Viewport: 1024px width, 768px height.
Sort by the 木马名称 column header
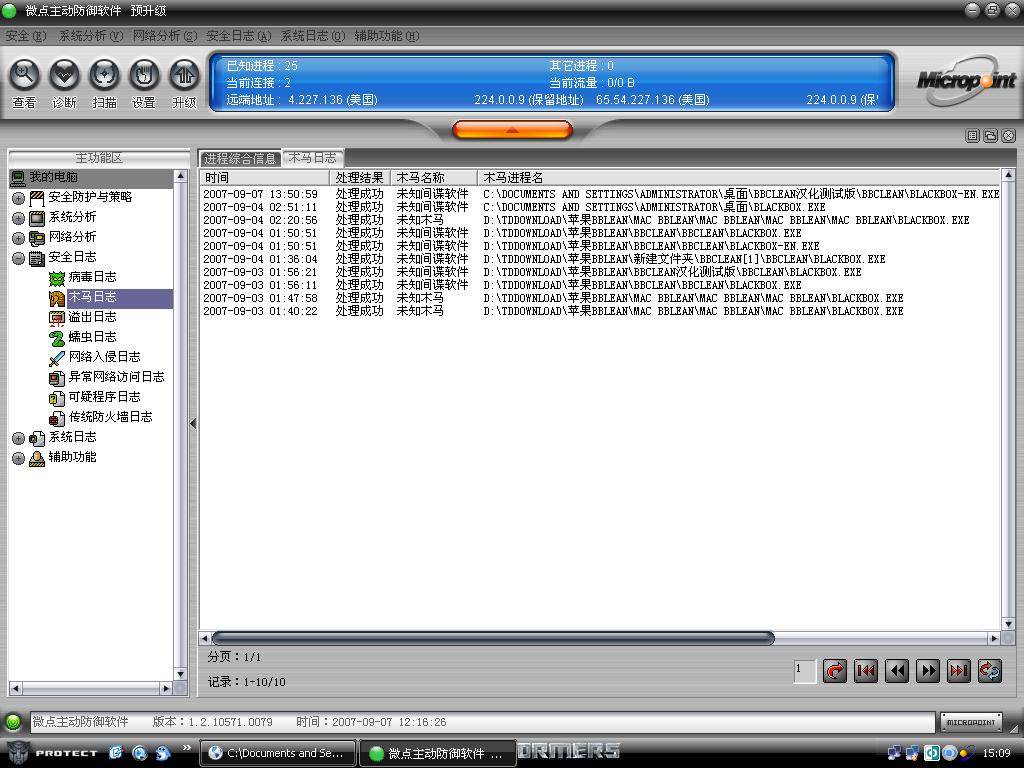tap(434, 178)
